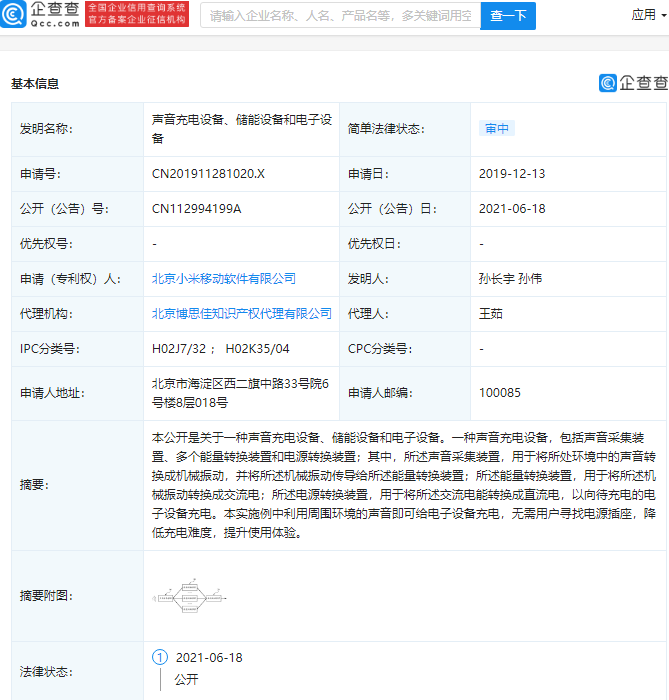Click application date 2019-12-13

click(x=512, y=174)
